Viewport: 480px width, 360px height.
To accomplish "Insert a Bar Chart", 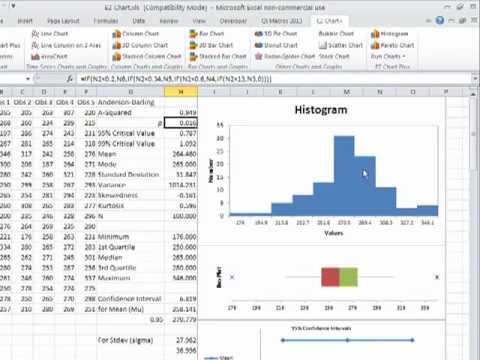I will pyautogui.click(x=207, y=34).
